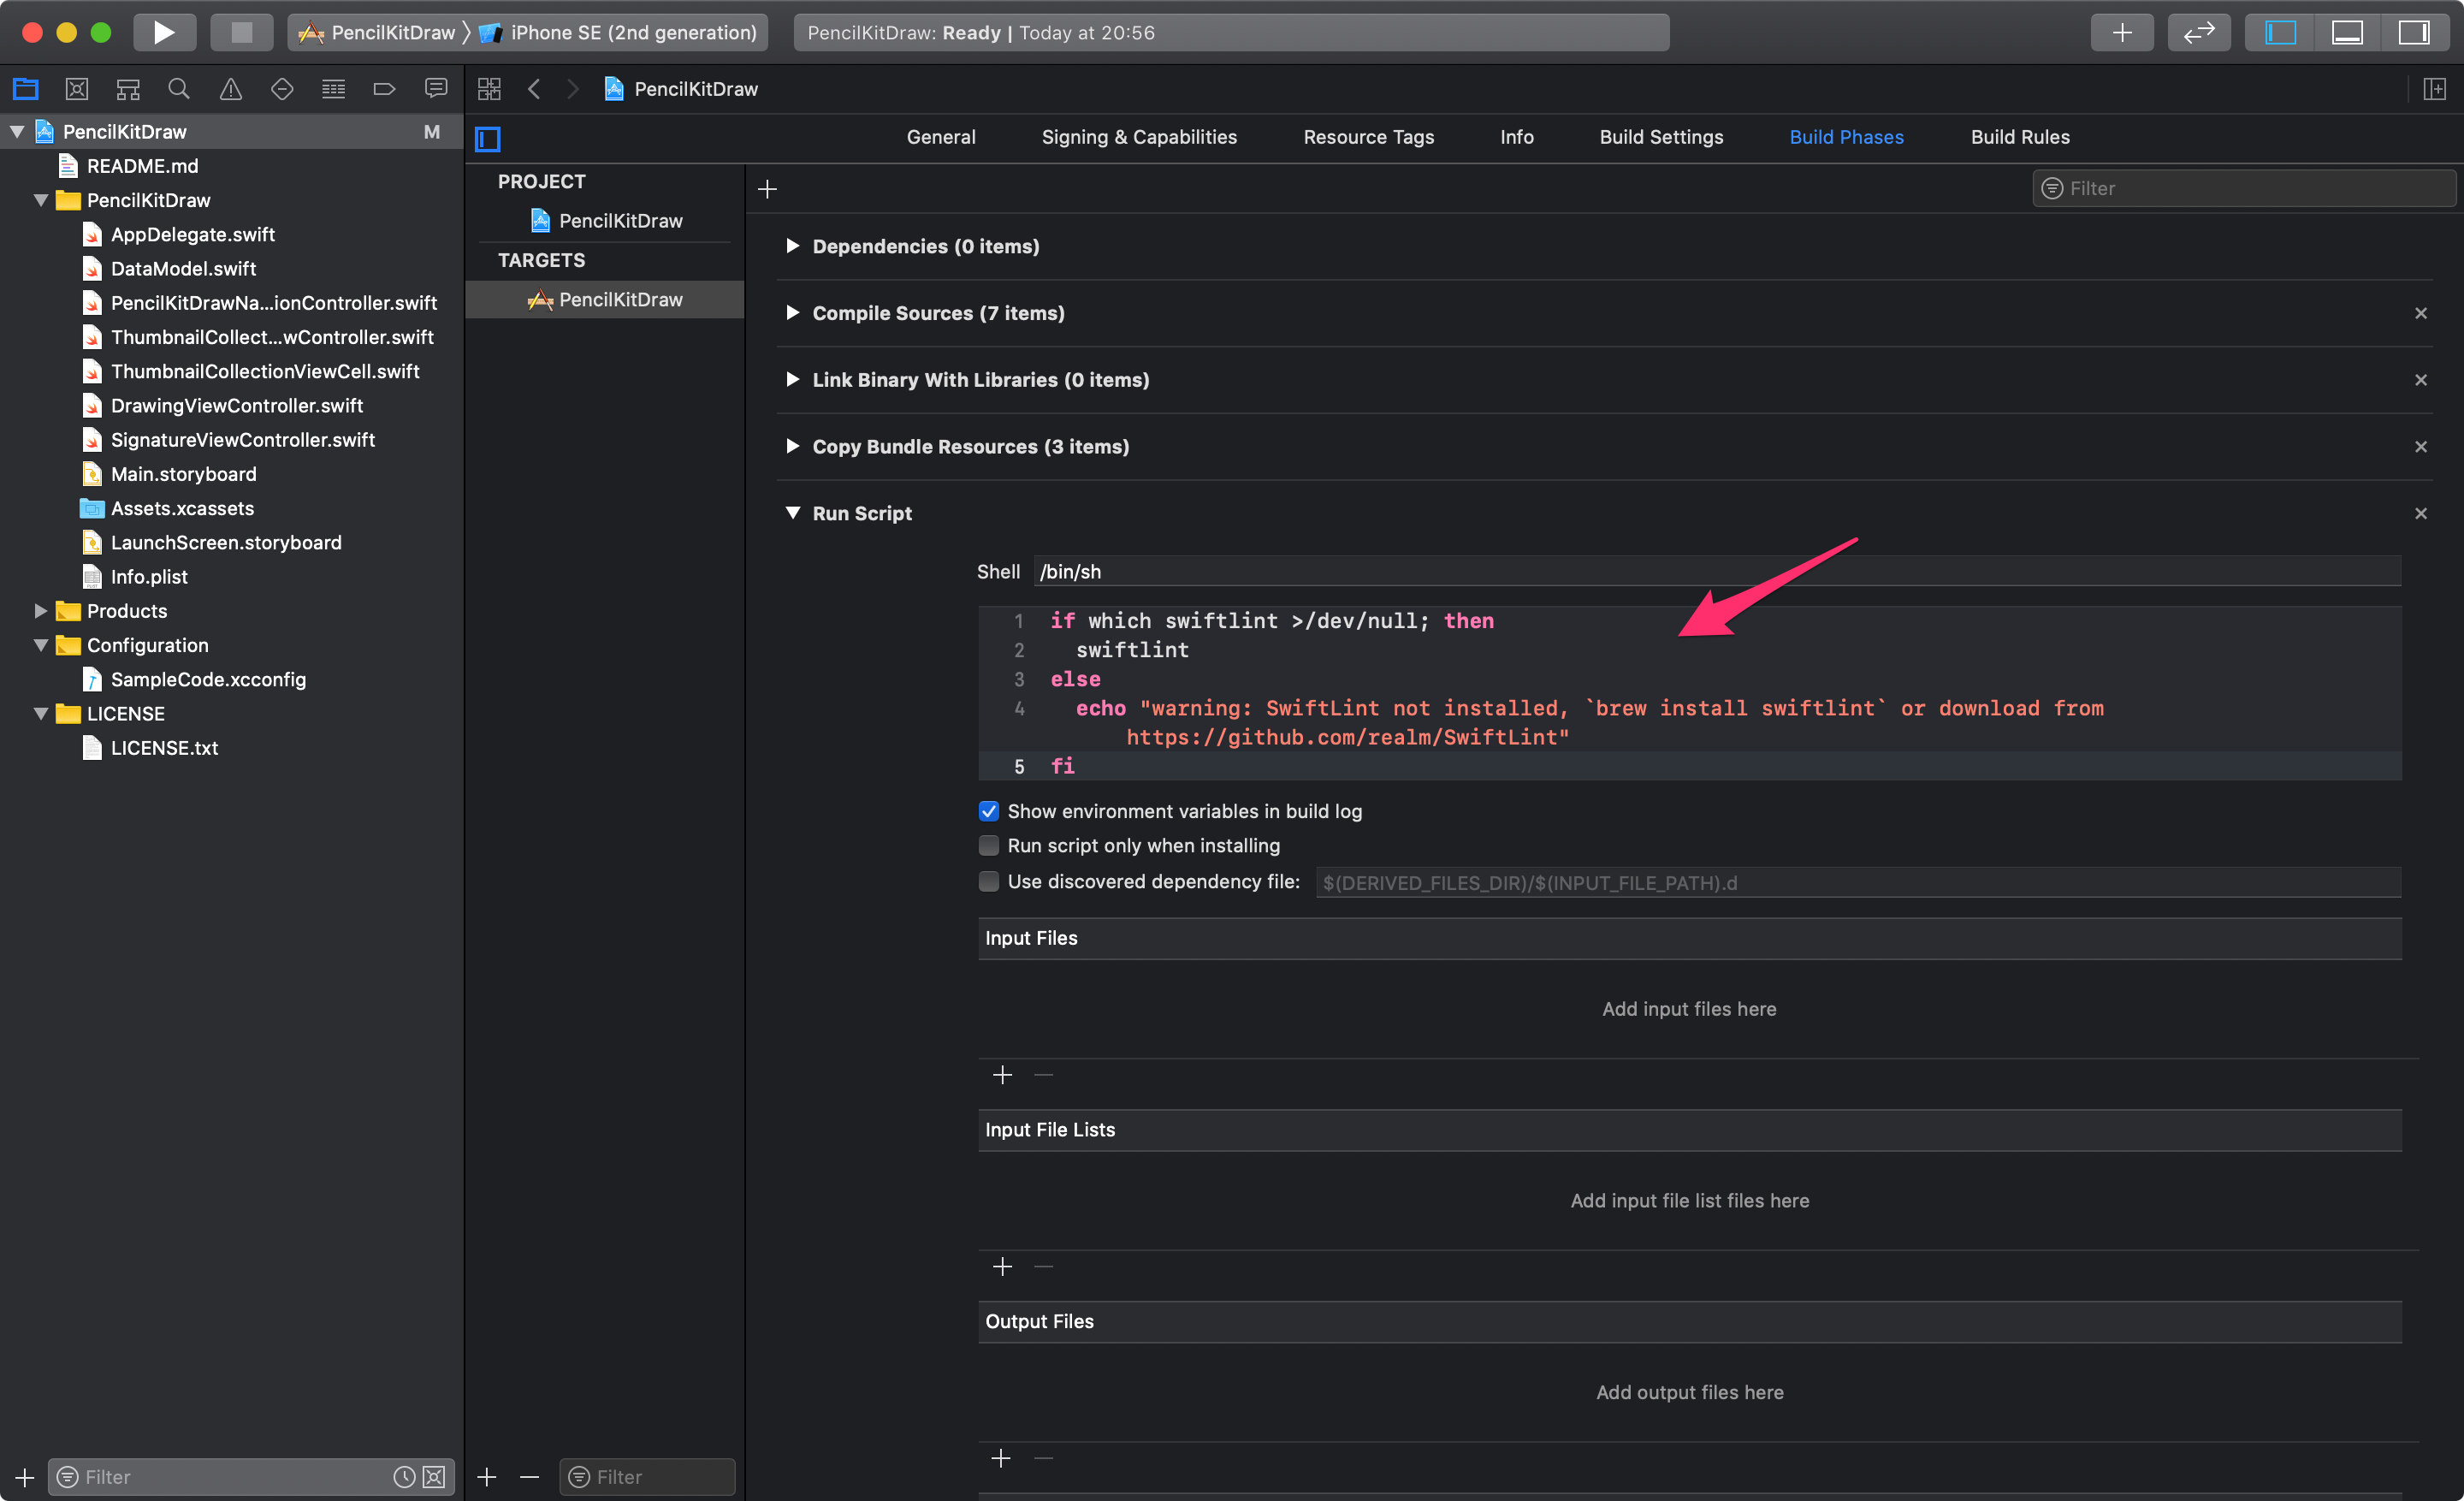
Task: Open the Library plus button
Action: 2121,32
